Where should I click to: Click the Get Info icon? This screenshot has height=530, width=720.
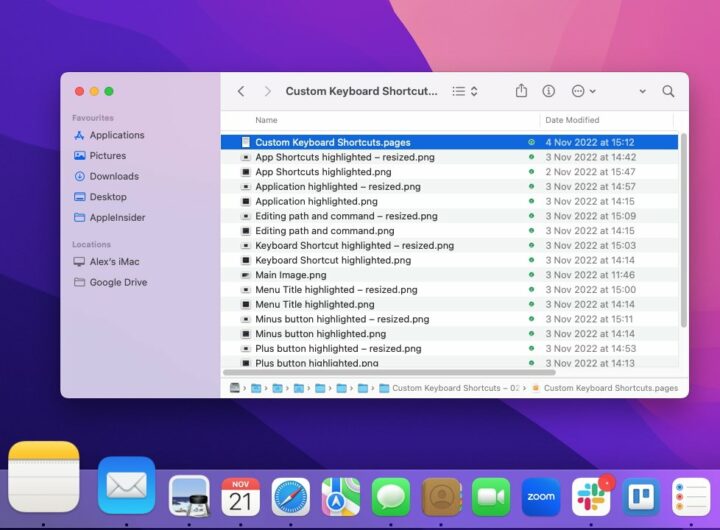coord(548,91)
